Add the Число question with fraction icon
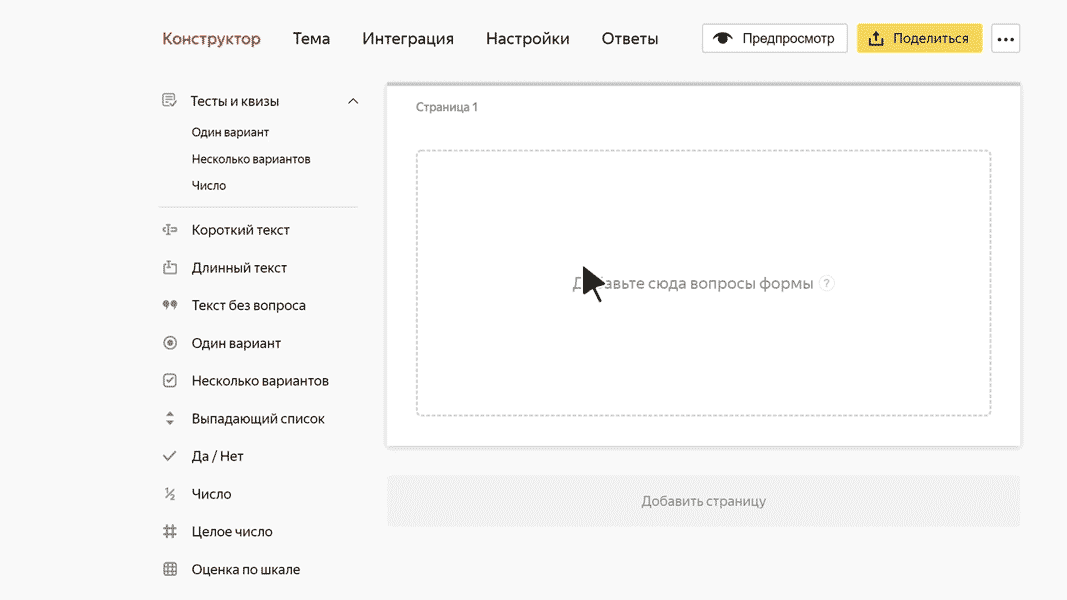Viewport: 1067px width, 600px height. tap(211, 495)
